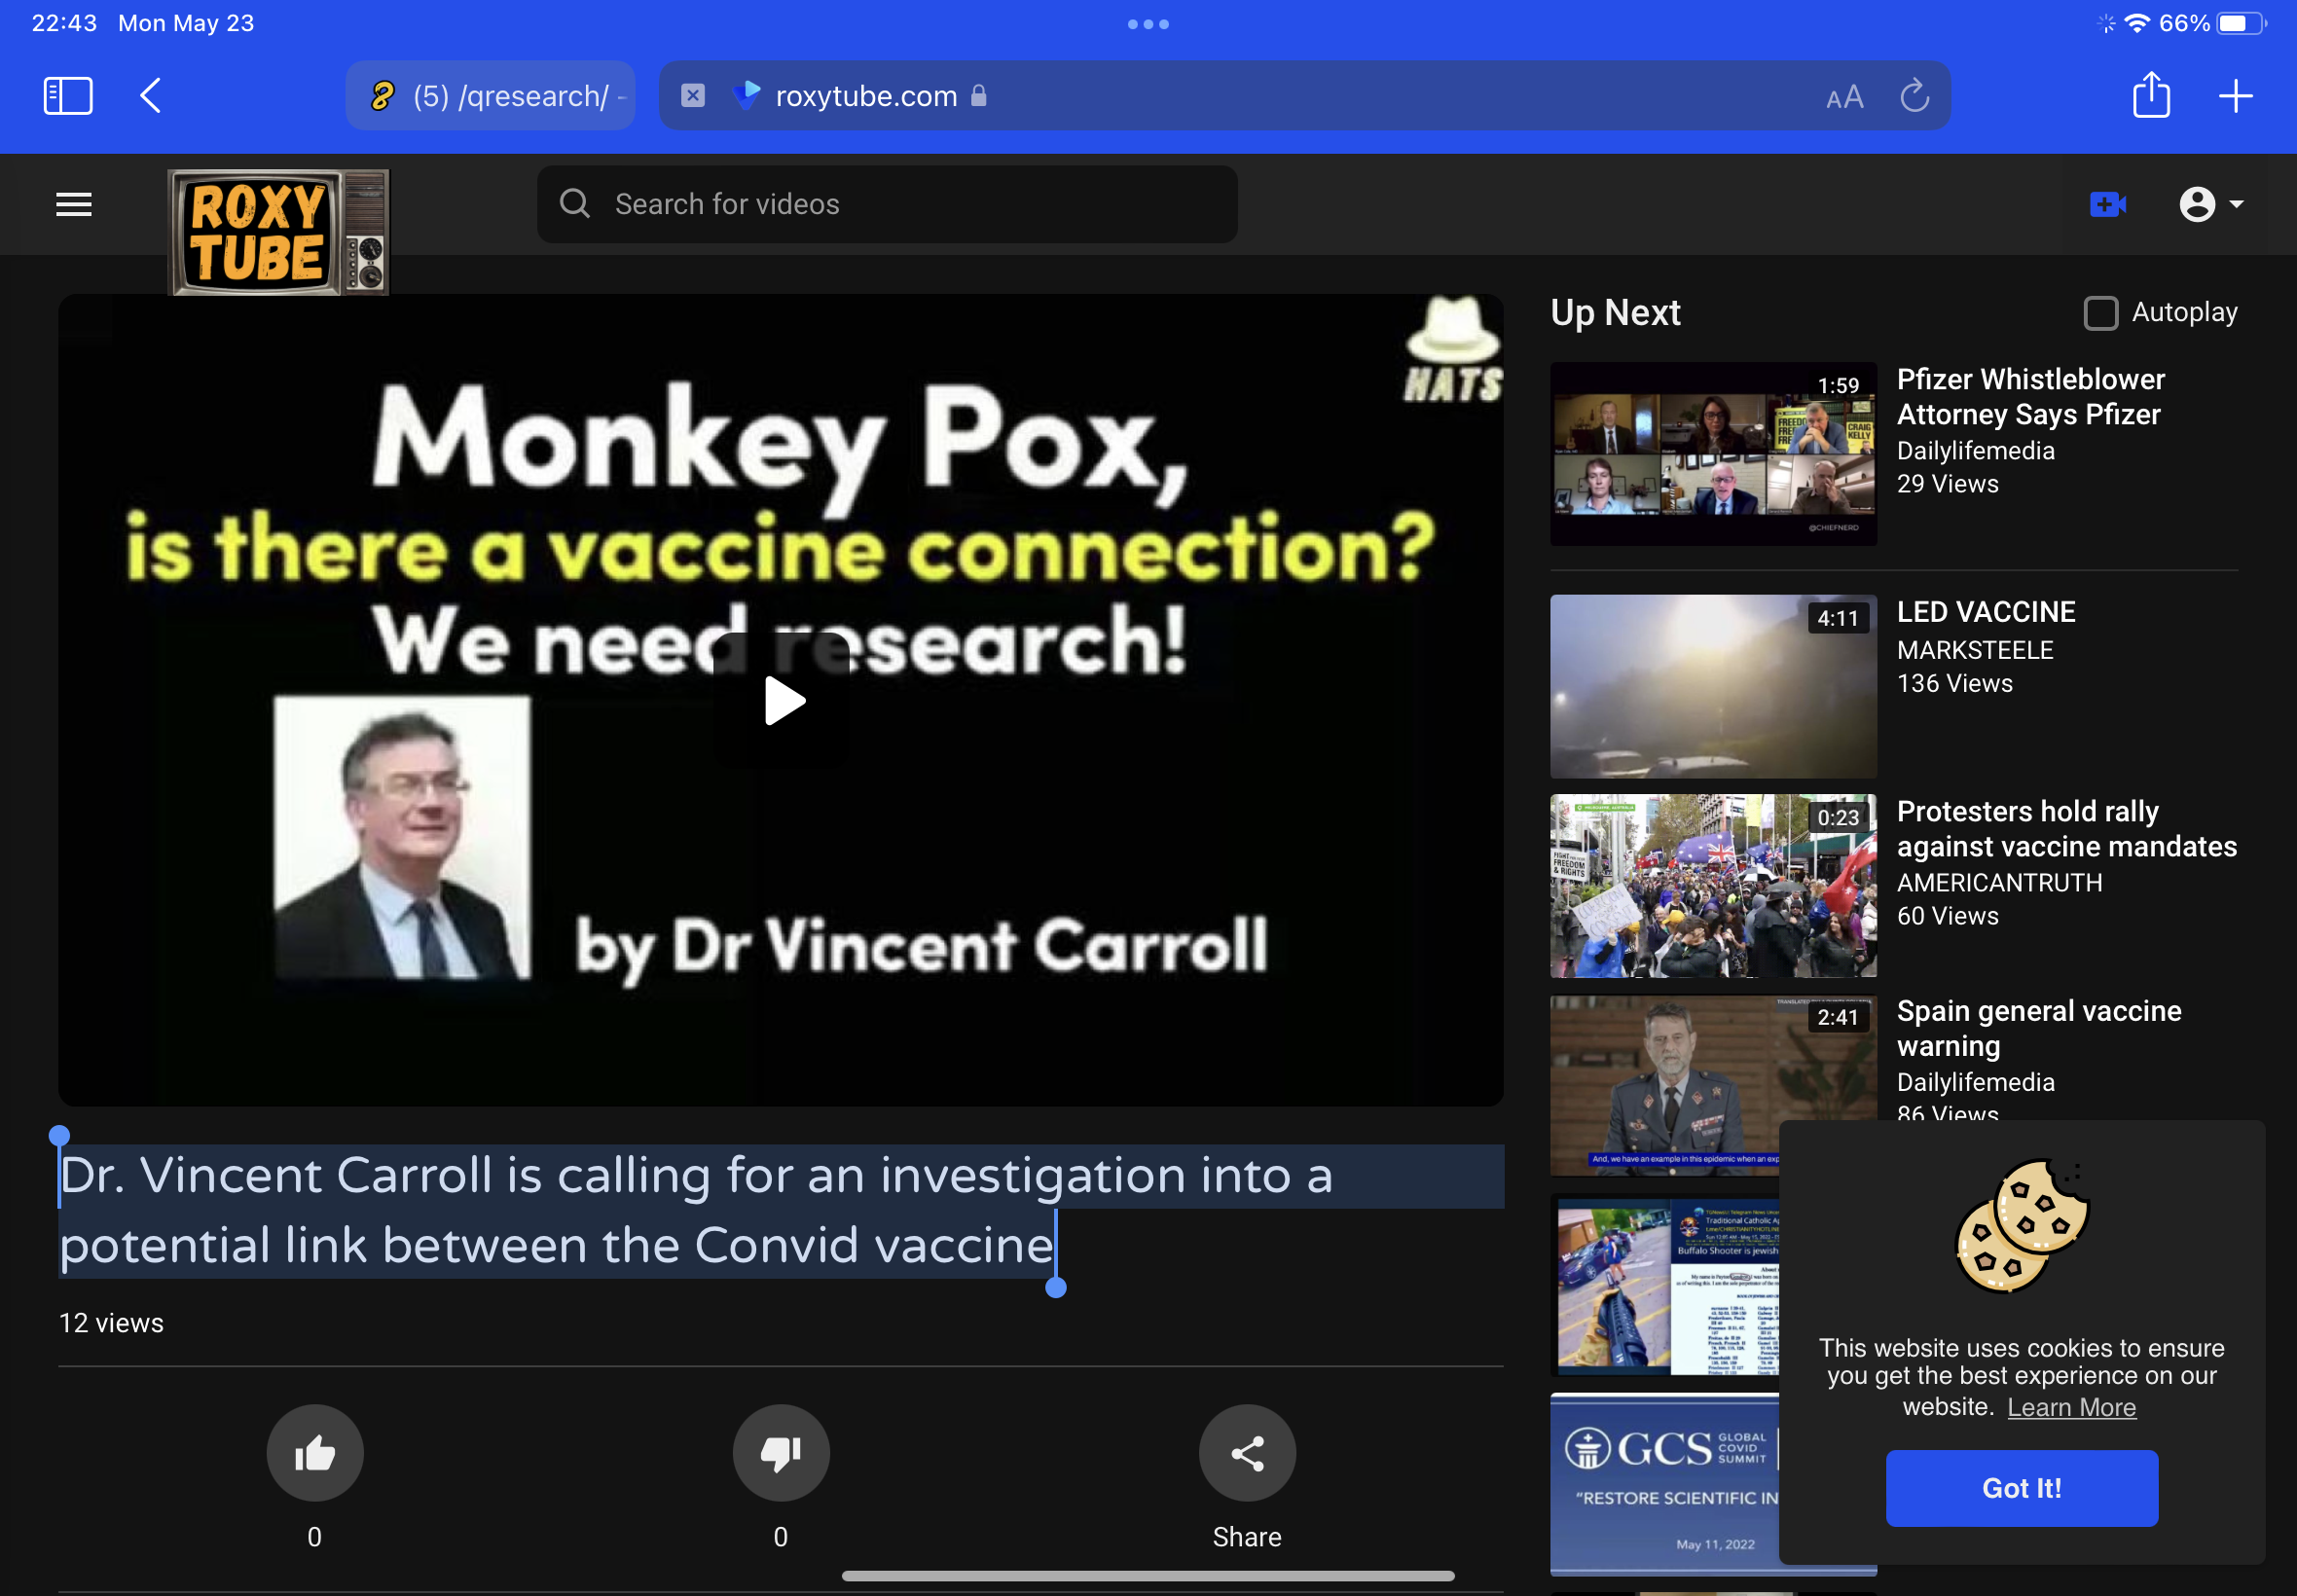Open the Buffalo Shooter video thumbnail

pos(1665,1285)
